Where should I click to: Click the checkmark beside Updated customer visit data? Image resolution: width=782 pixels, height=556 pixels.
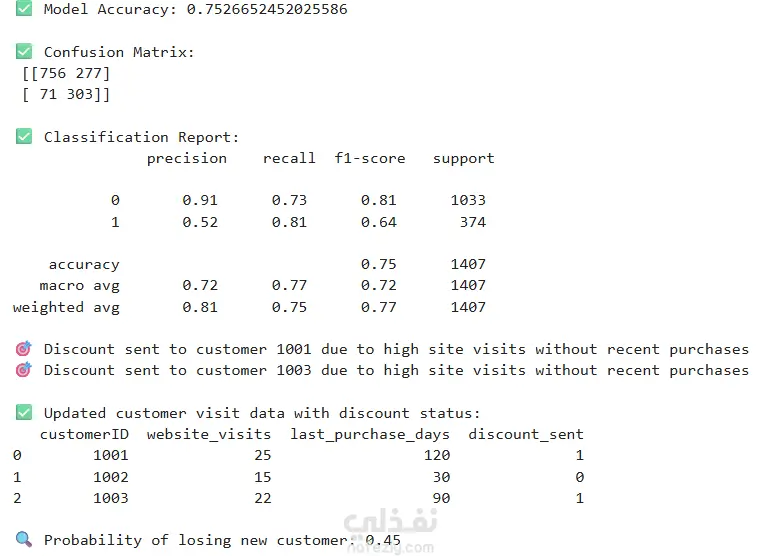[x=24, y=413]
